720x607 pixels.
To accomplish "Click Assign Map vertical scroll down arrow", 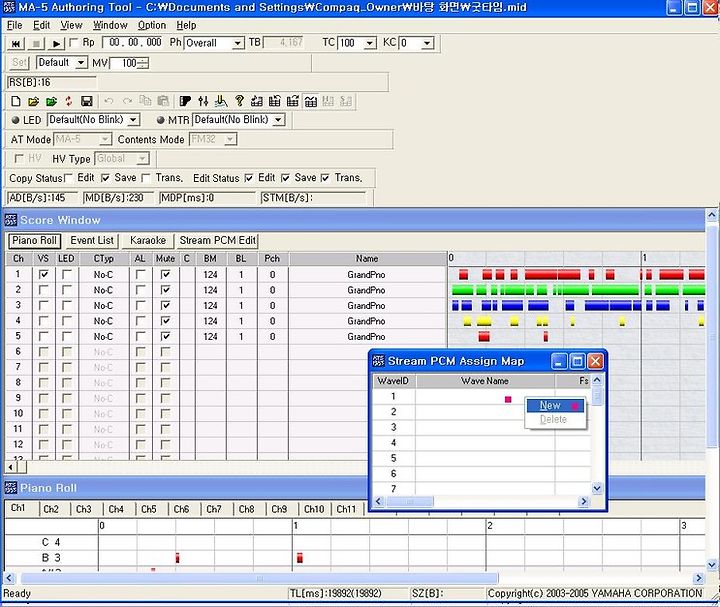I will [x=597, y=488].
